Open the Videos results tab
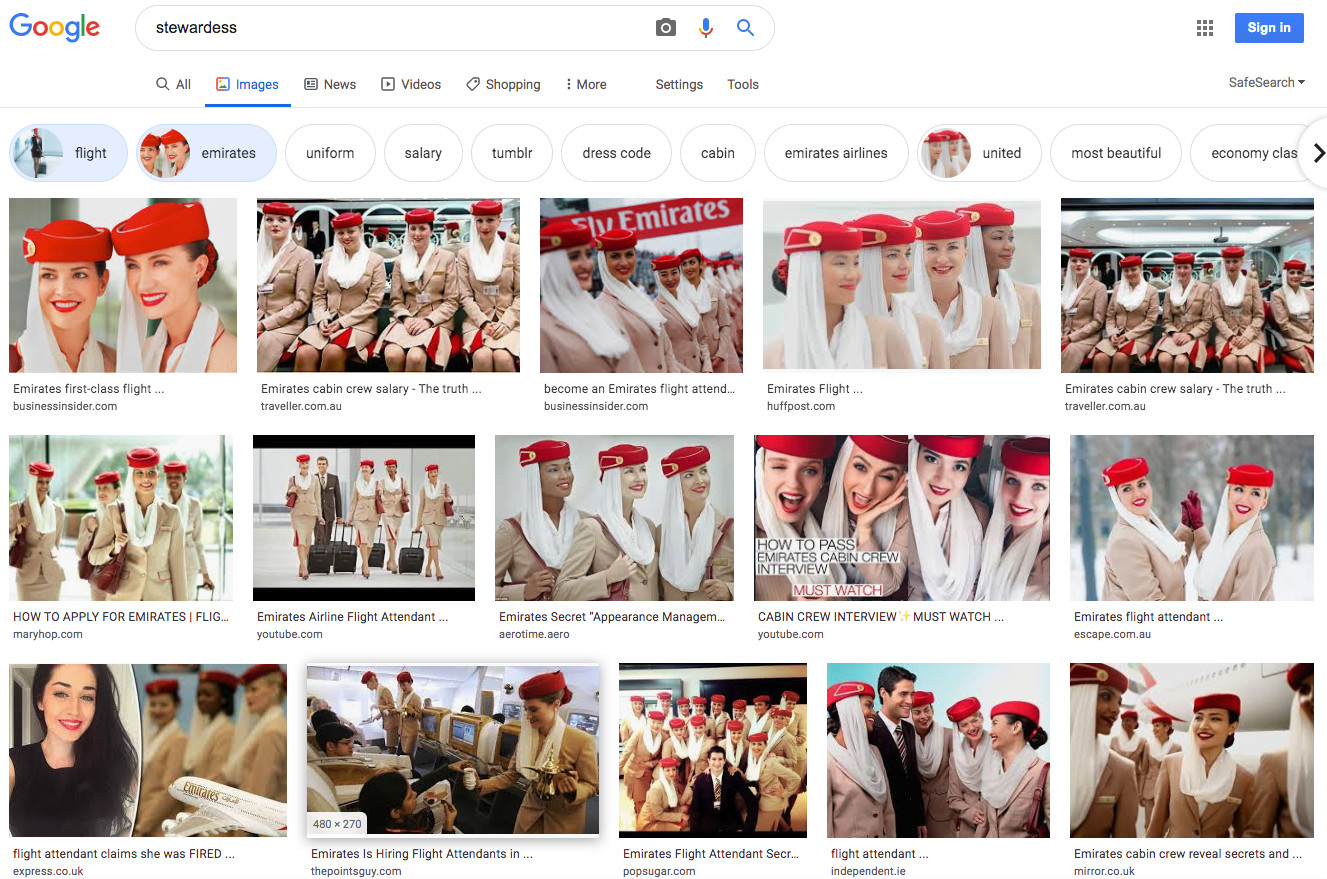1327x879 pixels. click(x=411, y=85)
